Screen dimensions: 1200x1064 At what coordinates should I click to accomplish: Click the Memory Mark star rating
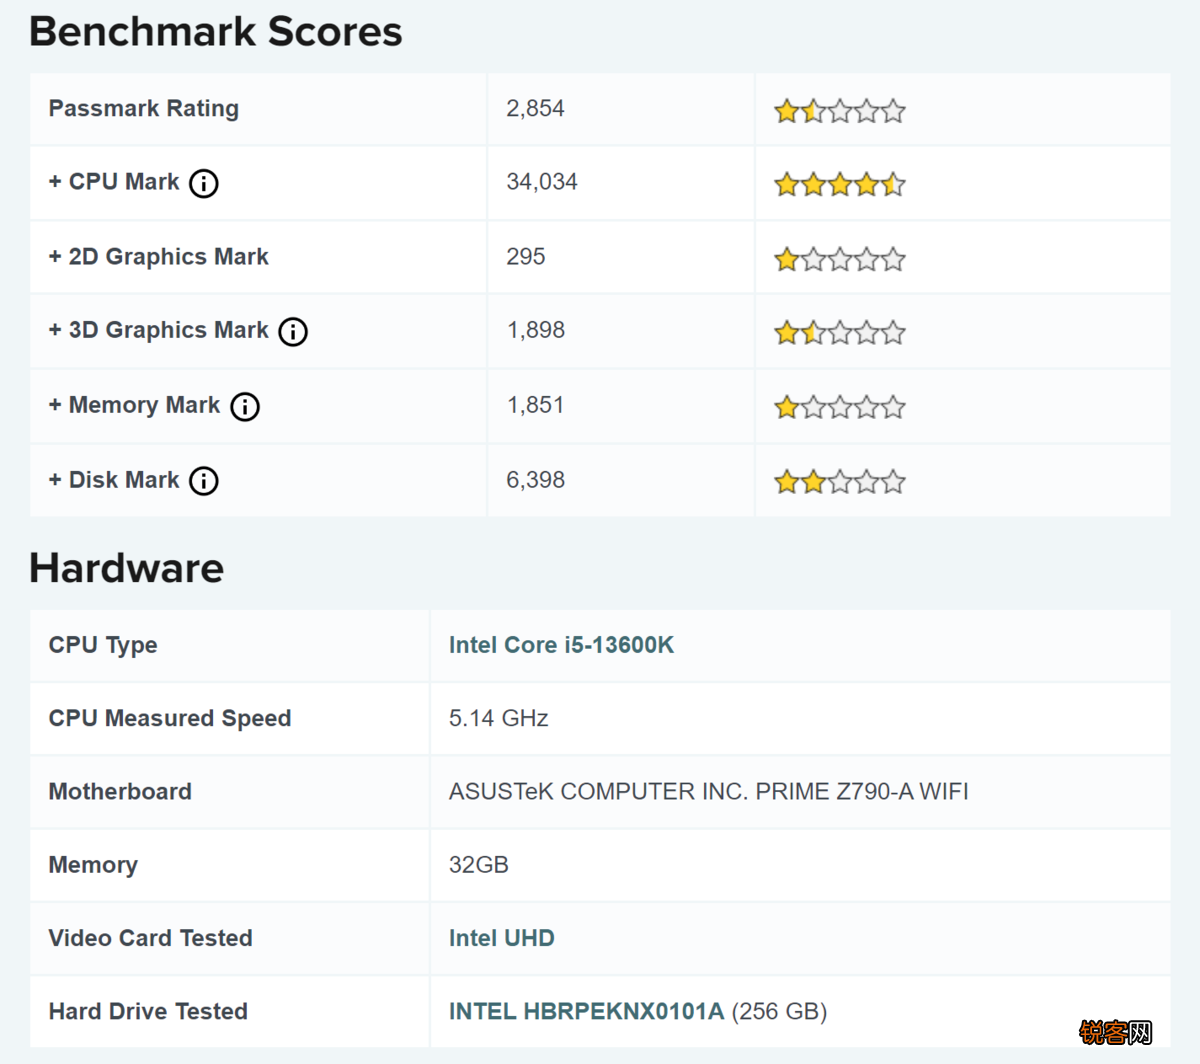(840, 407)
